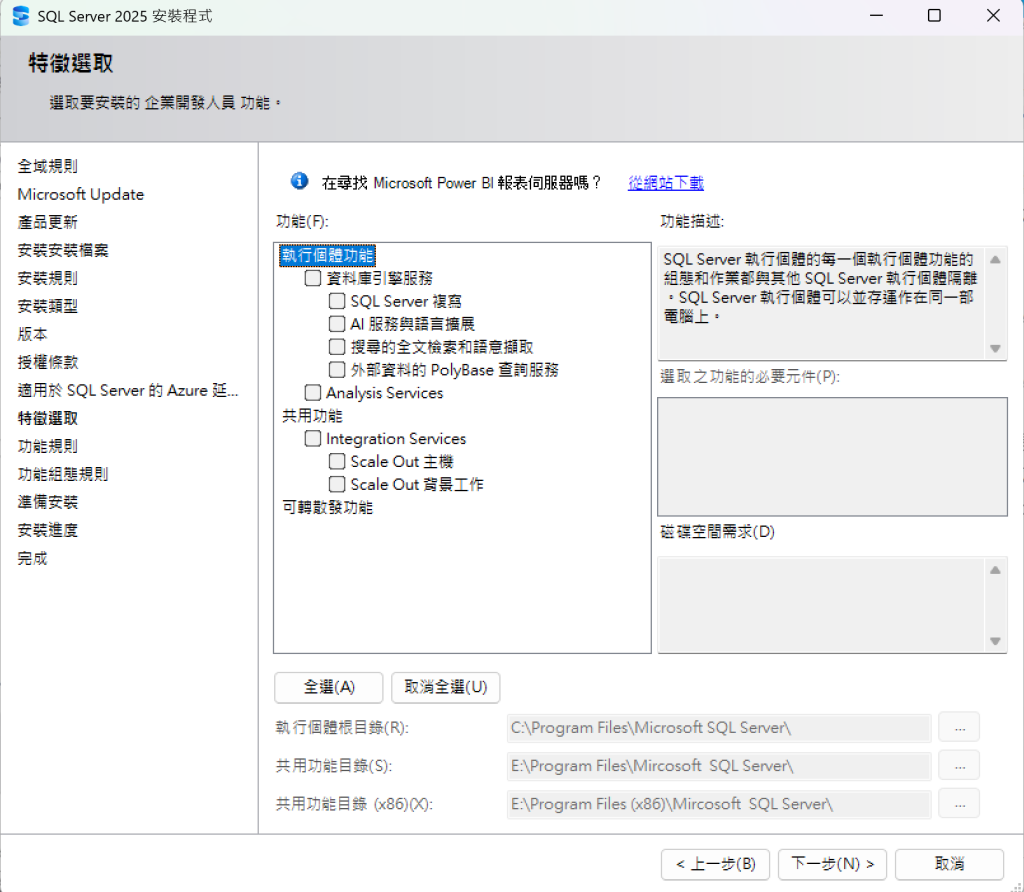Click 特徵選取 step in sidebar
1024x892 pixels.
point(48,419)
